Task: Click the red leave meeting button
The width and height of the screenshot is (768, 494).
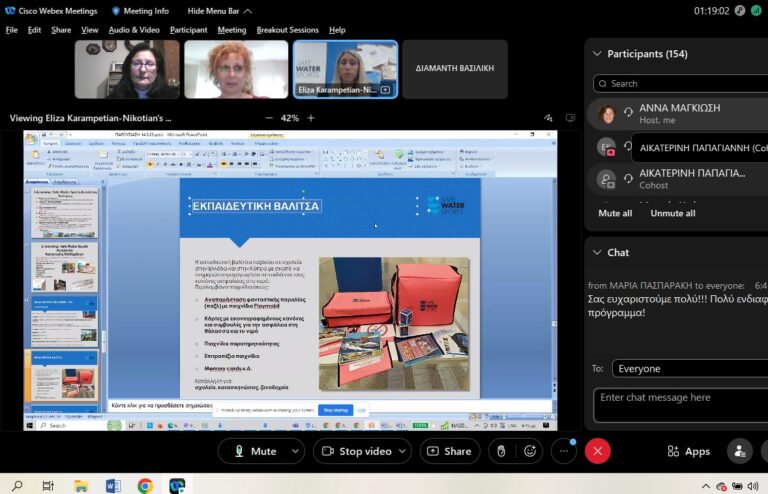Action: tap(598, 451)
